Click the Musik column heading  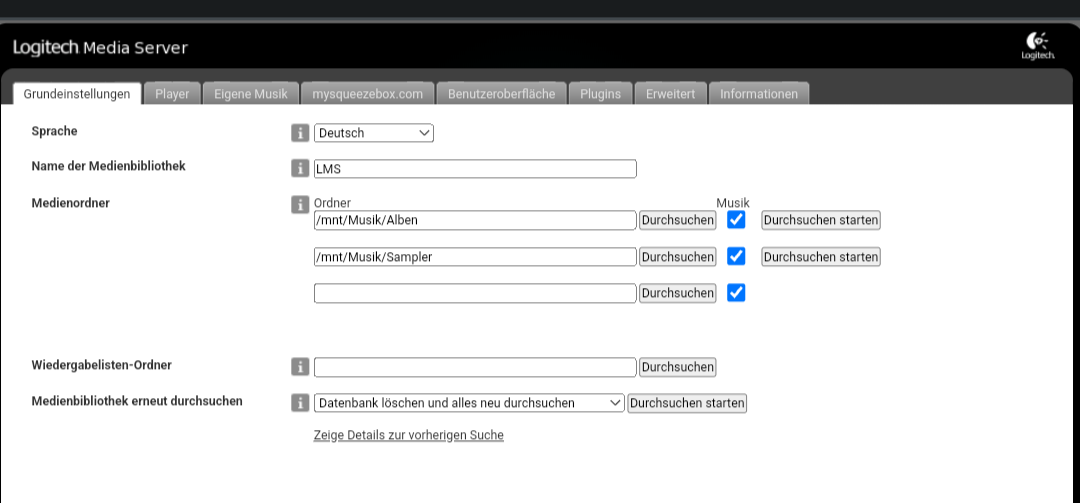(x=733, y=203)
